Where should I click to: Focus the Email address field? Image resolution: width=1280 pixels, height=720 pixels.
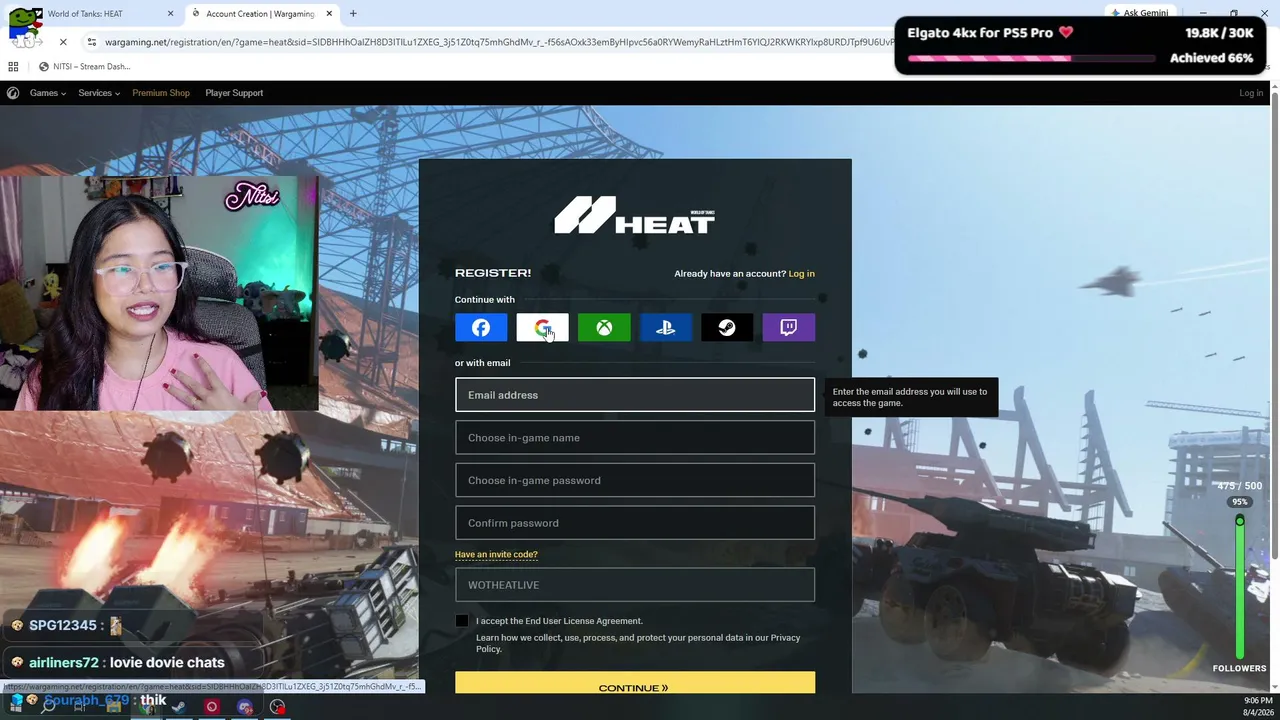[x=635, y=395]
